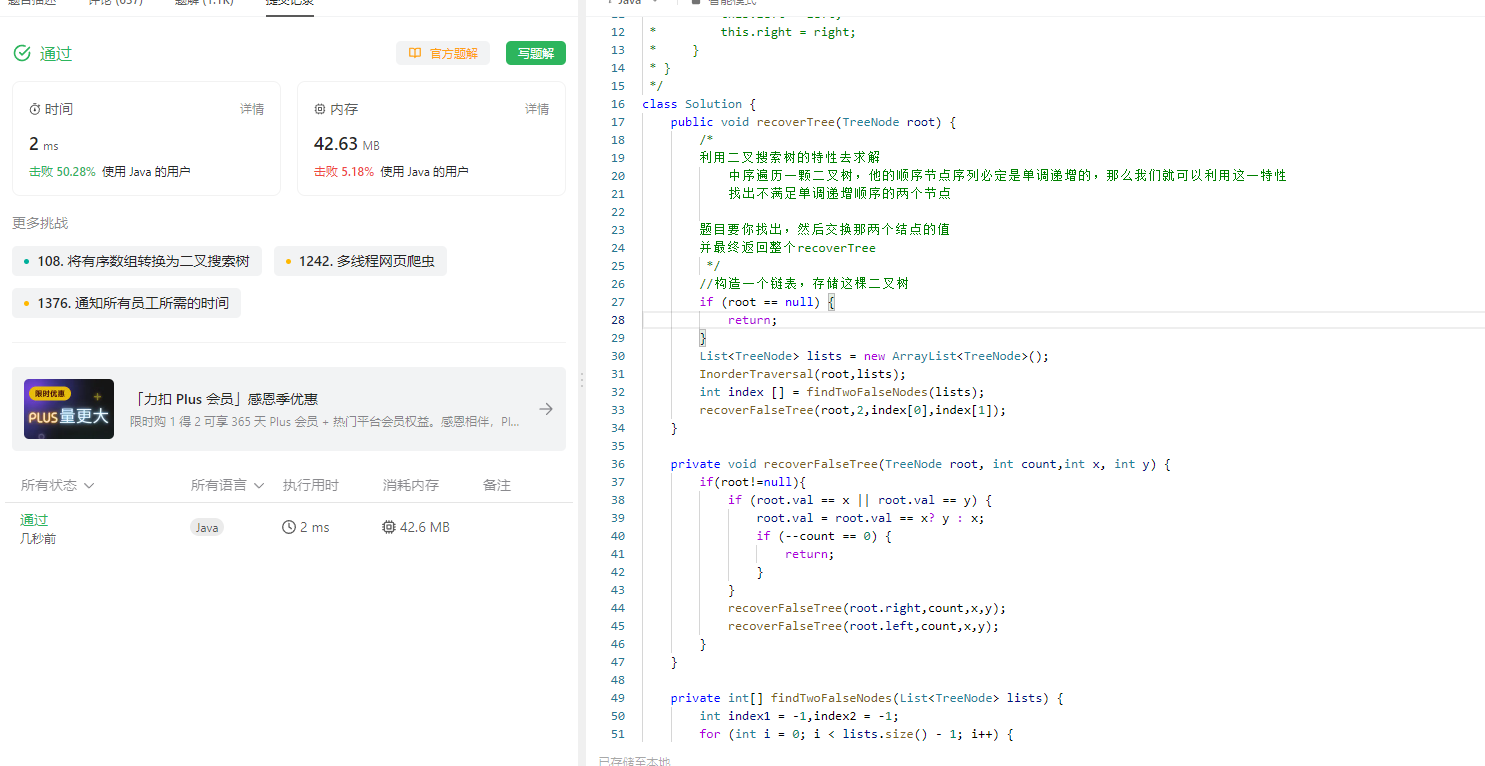
Task: Expand the 所有语言 filter dropdown
Action: pos(228,485)
